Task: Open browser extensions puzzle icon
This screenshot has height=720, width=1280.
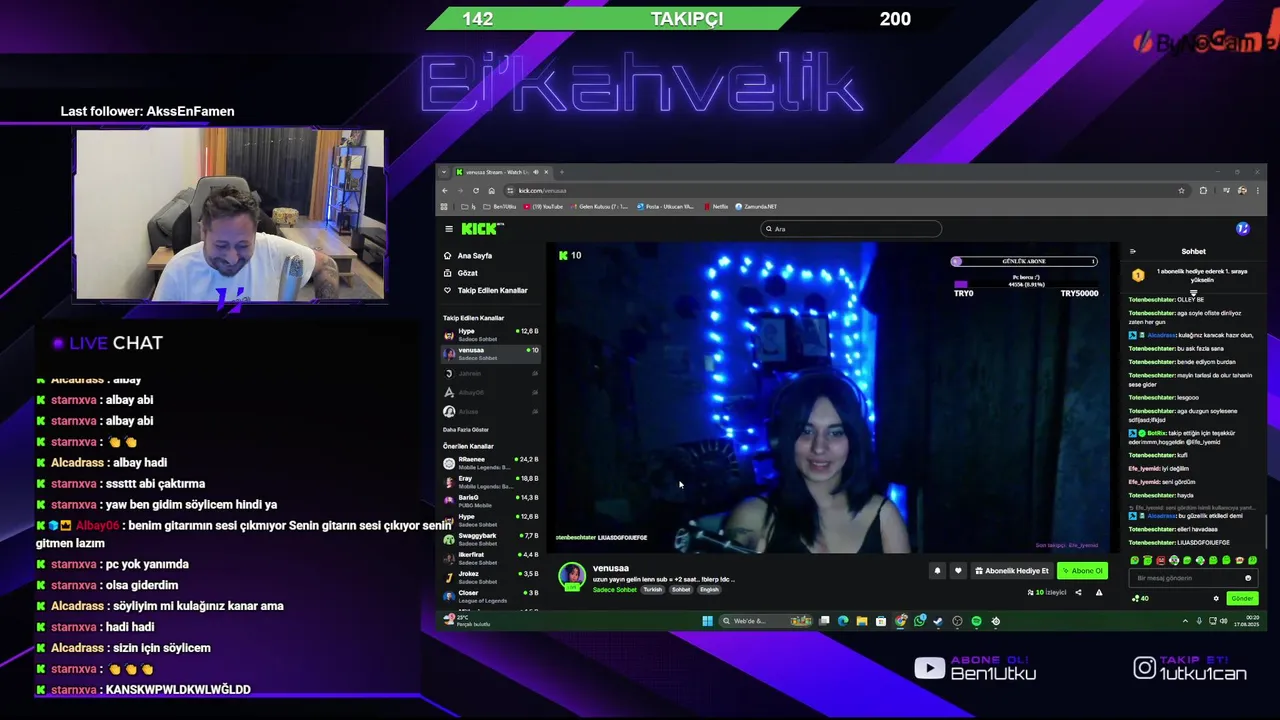Action: pyautogui.click(x=1203, y=191)
